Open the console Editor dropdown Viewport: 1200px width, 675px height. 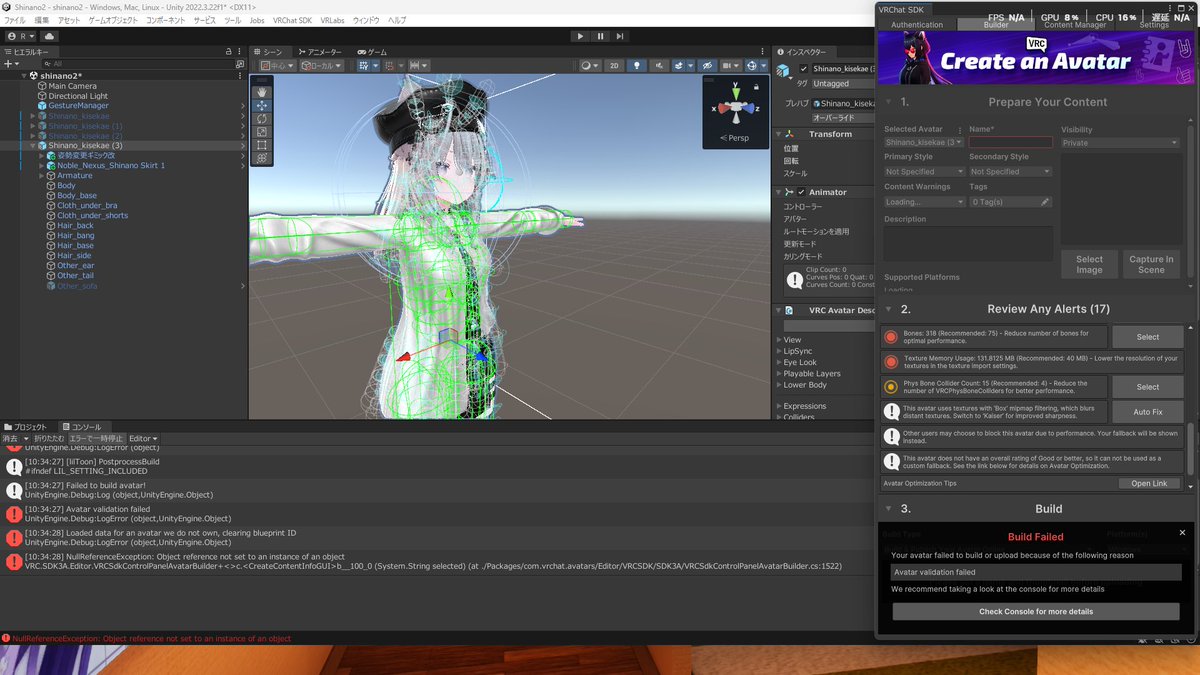click(143, 438)
